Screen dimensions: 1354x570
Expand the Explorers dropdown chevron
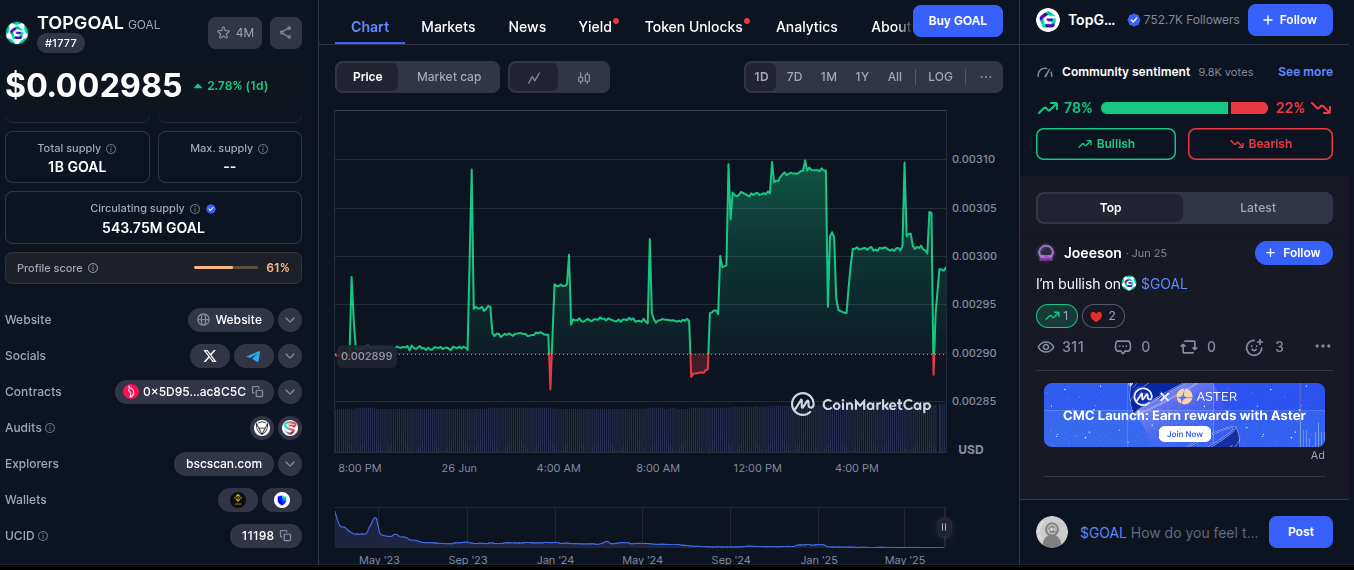coord(290,464)
